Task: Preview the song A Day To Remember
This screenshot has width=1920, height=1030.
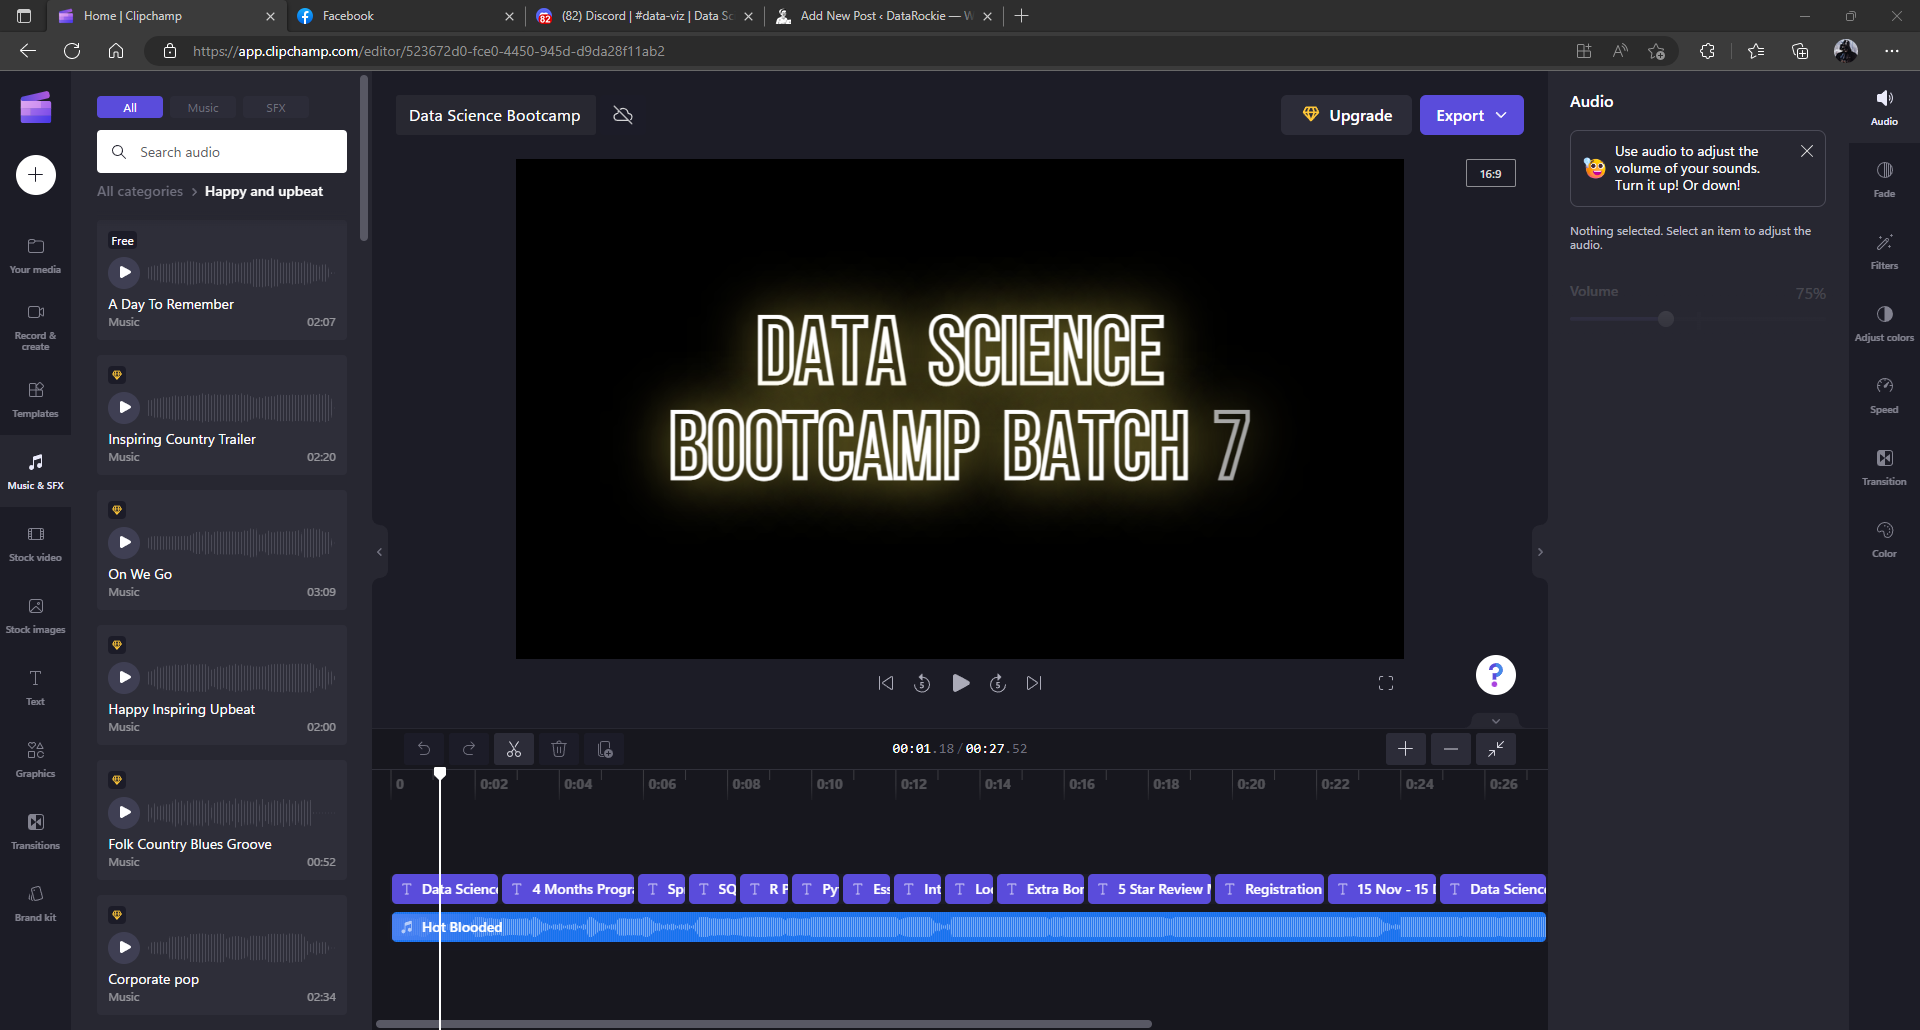Action: 124,271
